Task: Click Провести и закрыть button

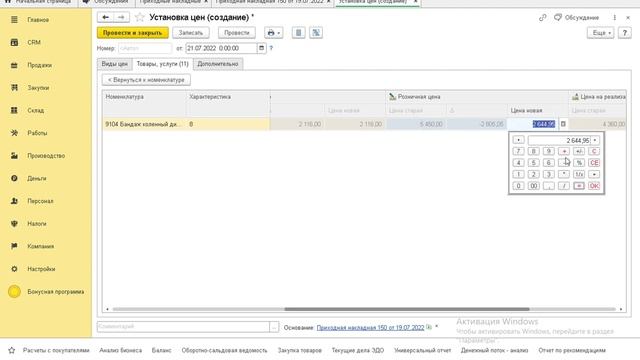Action: pos(133,33)
